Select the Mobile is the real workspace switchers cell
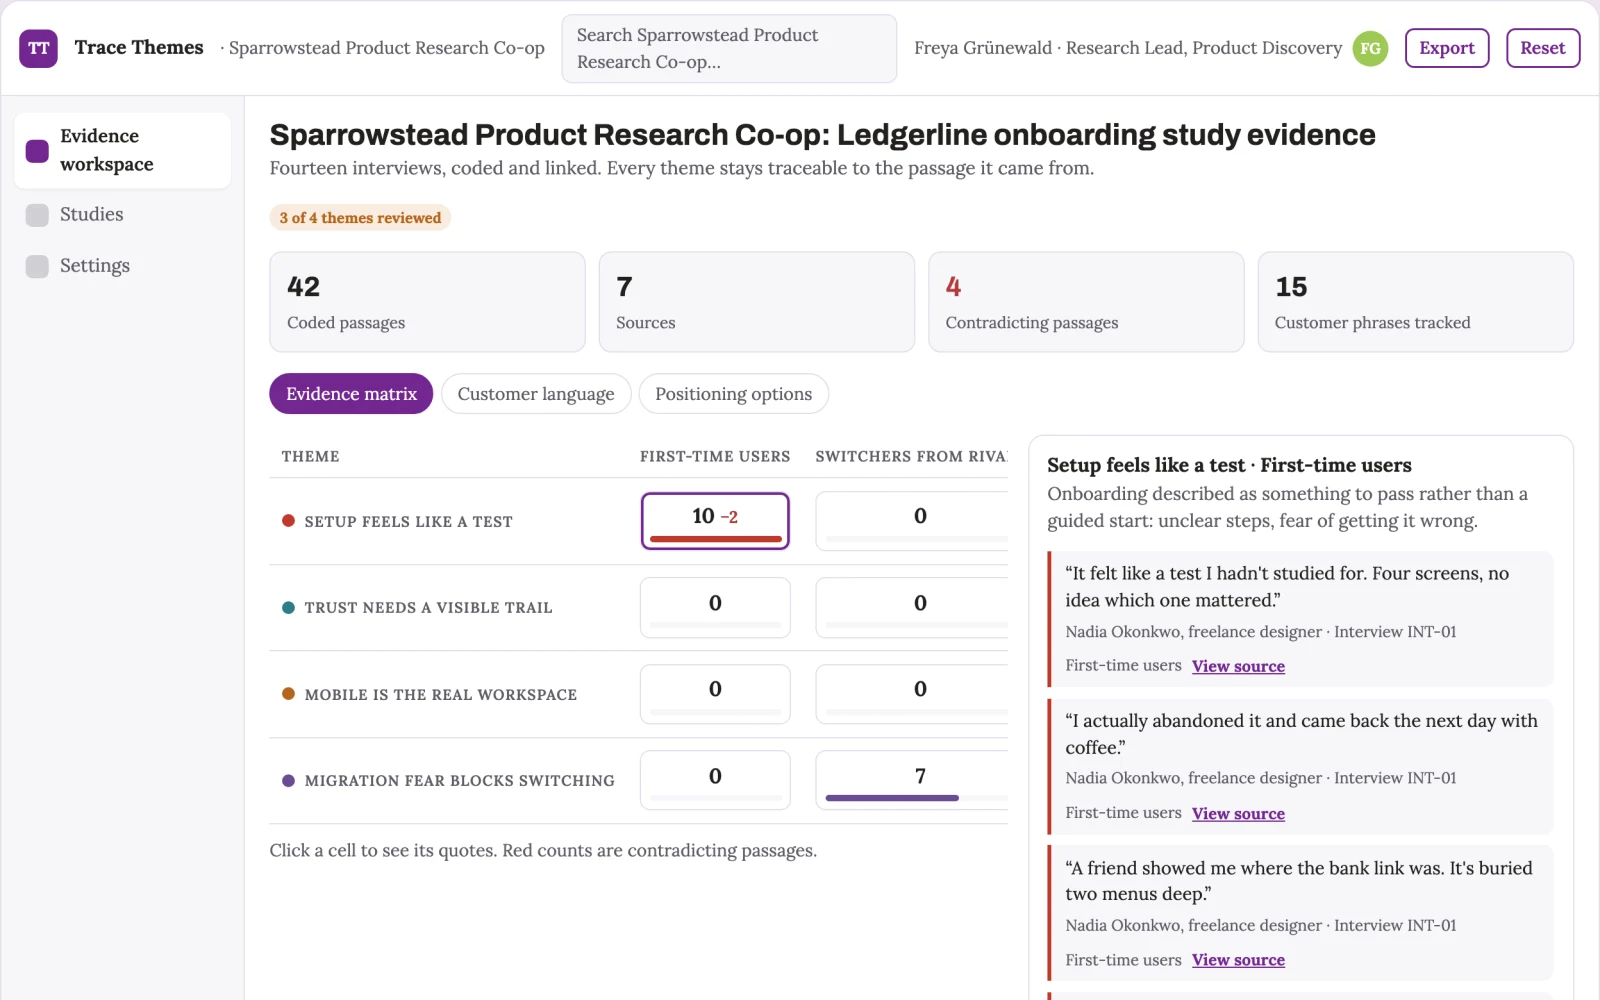The width and height of the screenshot is (1600, 1000). 912,694
